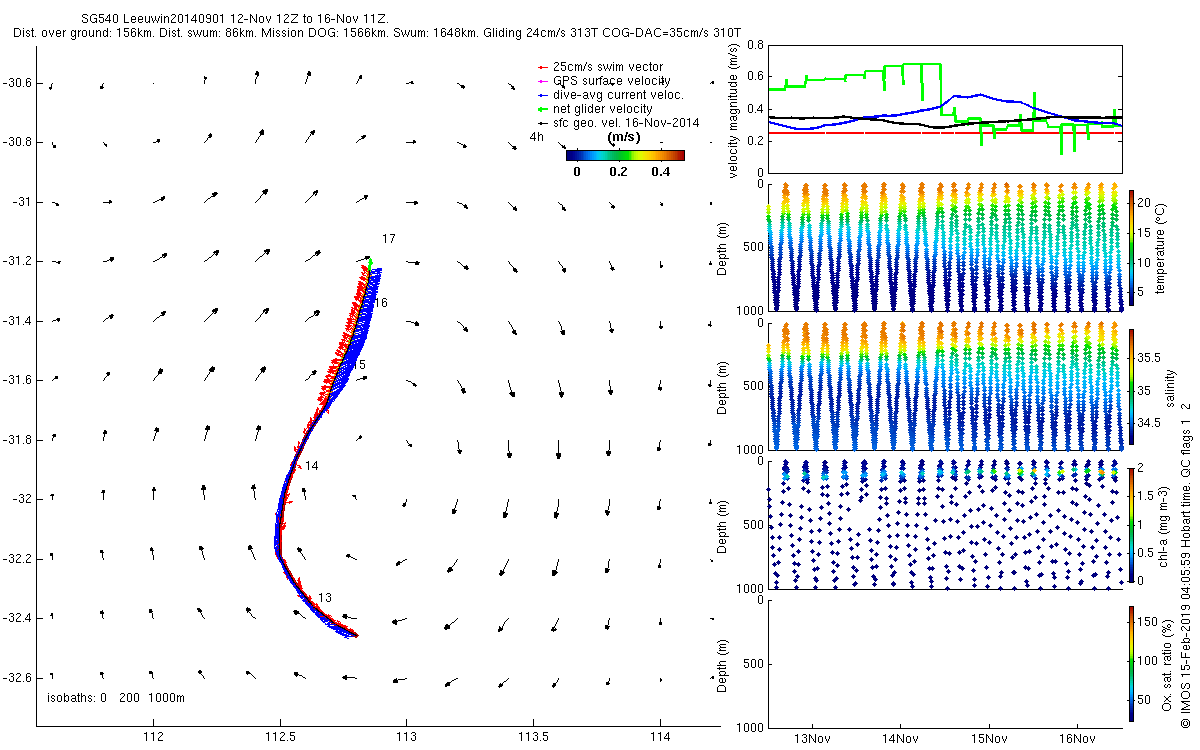The height and width of the screenshot is (750, 1200).
Task: Click the '1.5' chl-a colorbar tick
Action: pos(1145,495)
